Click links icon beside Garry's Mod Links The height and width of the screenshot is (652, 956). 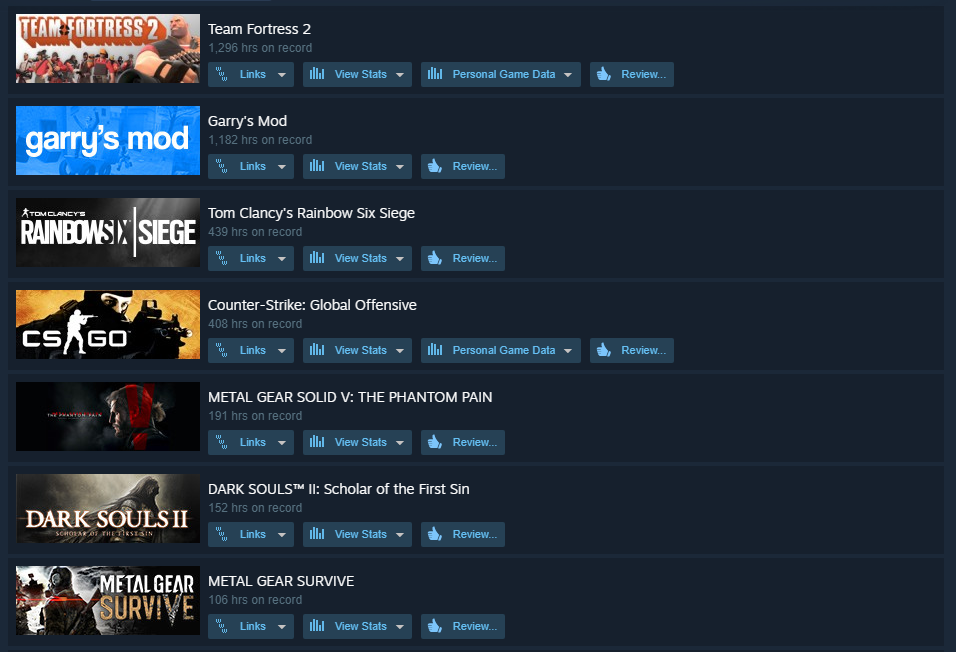pyautogui.click(x=221, y=167)
